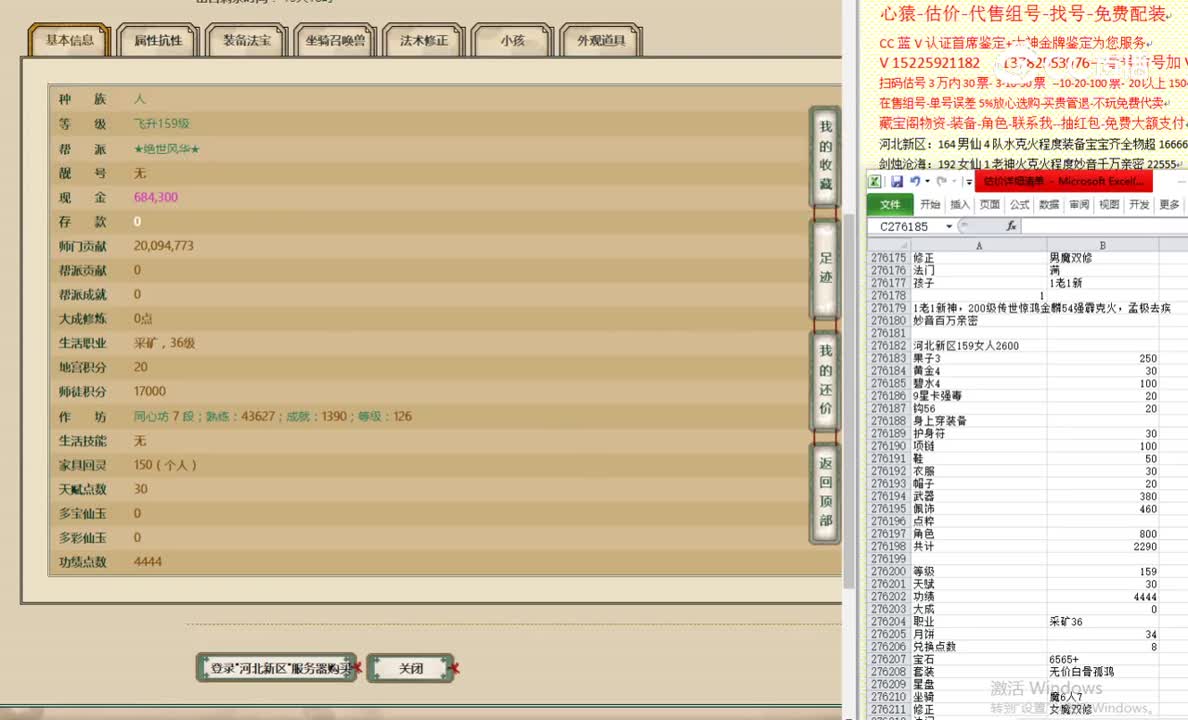Click the document line starting 河北新区: 164男仙
1188x720 pixels.
(x=1033, y=143)
